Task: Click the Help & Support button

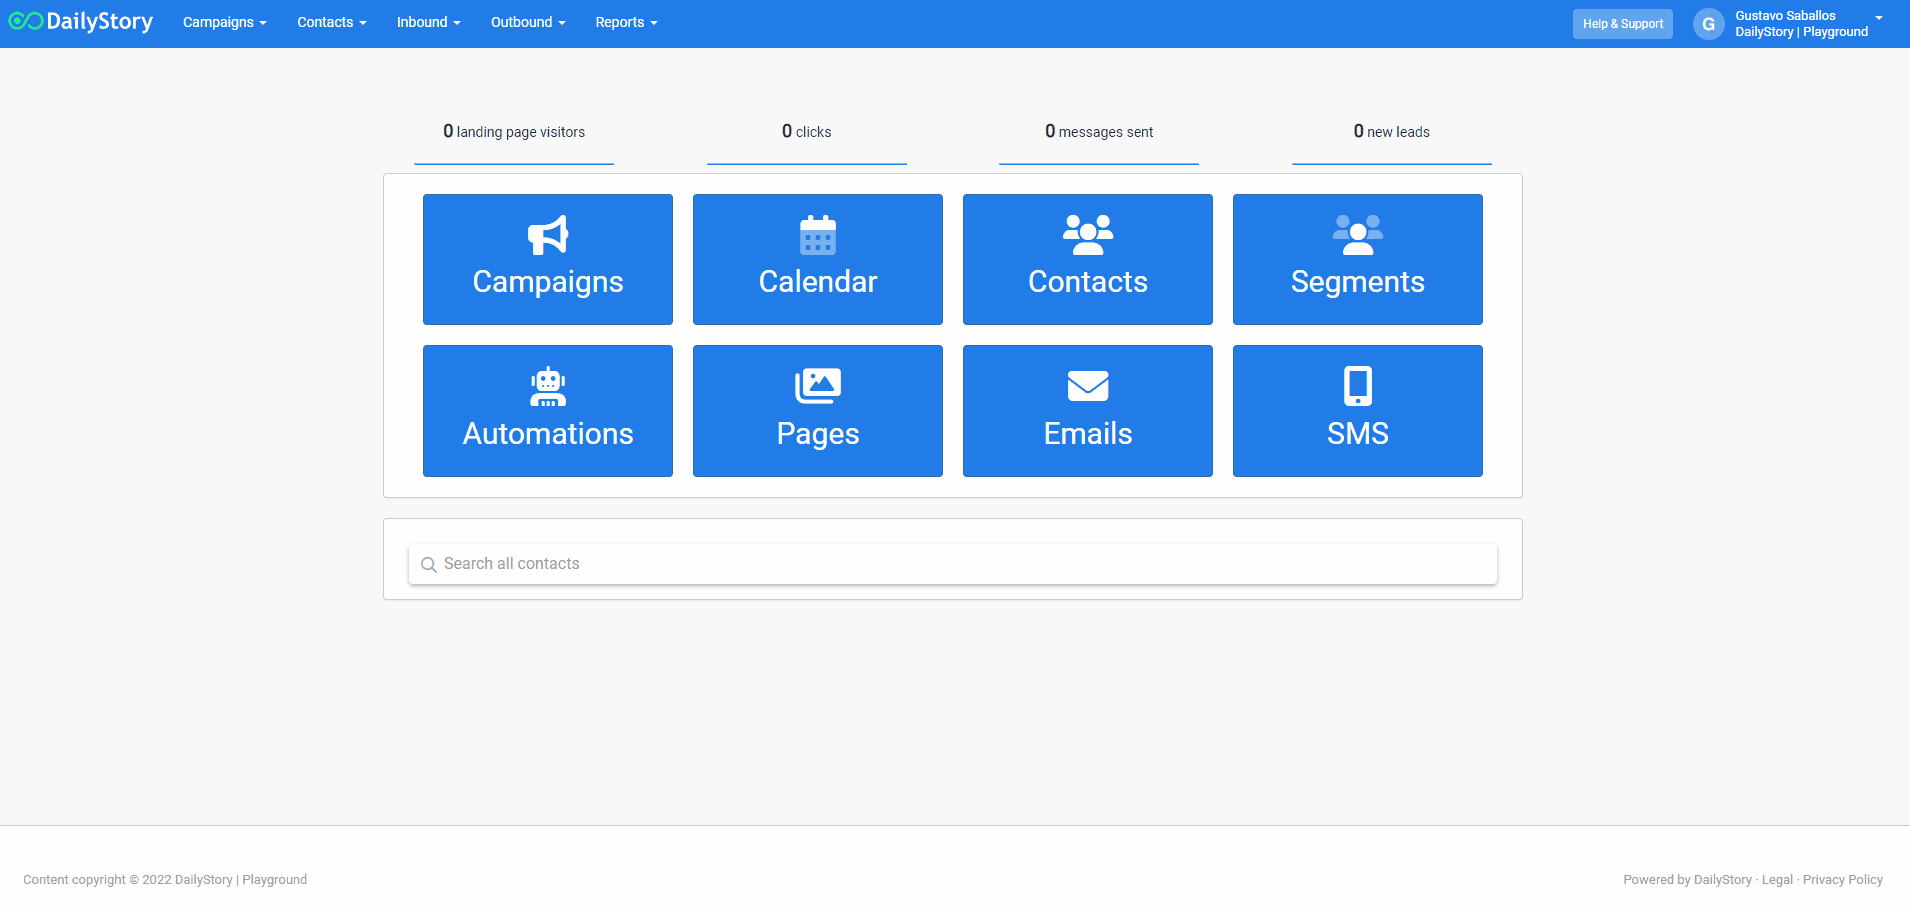Action: point(1622,24)
